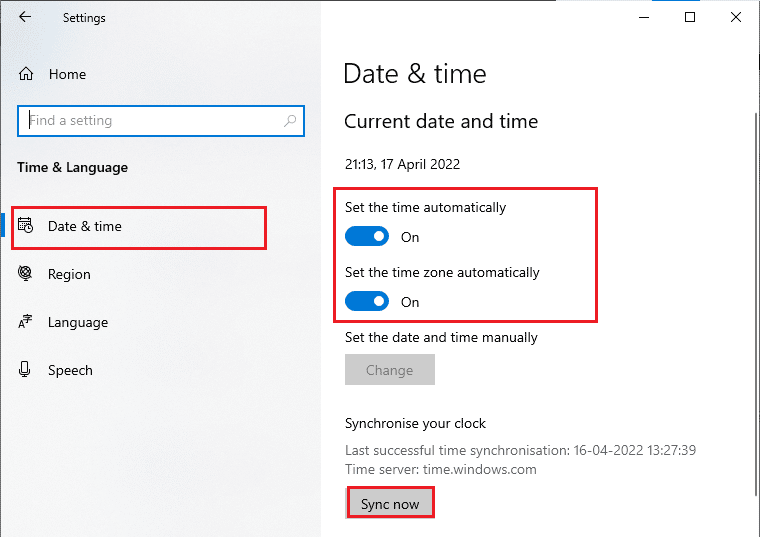Click the search magnifier icon
The width and height of the screenshot is (760, 537).
coord(290,120)
